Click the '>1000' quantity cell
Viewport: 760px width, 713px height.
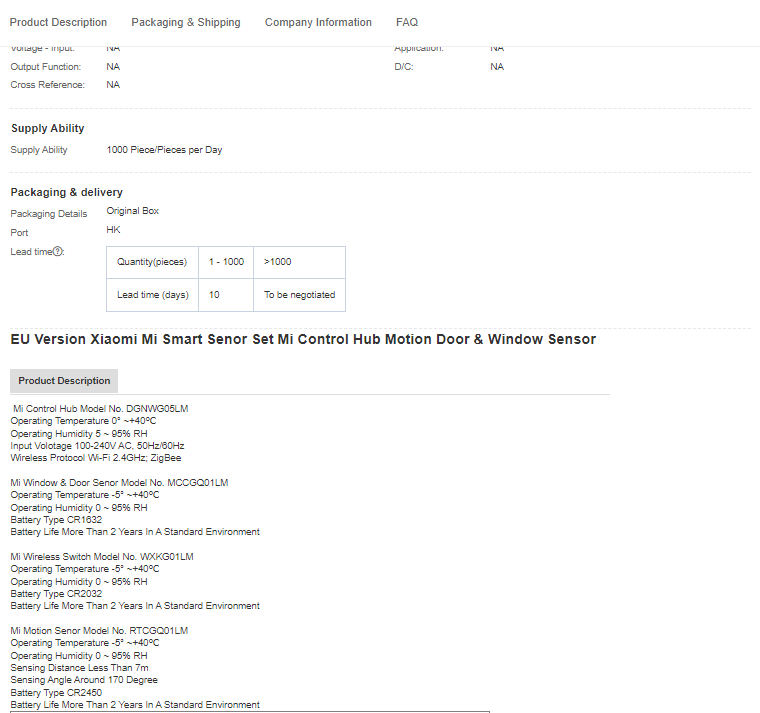point(299,262)
